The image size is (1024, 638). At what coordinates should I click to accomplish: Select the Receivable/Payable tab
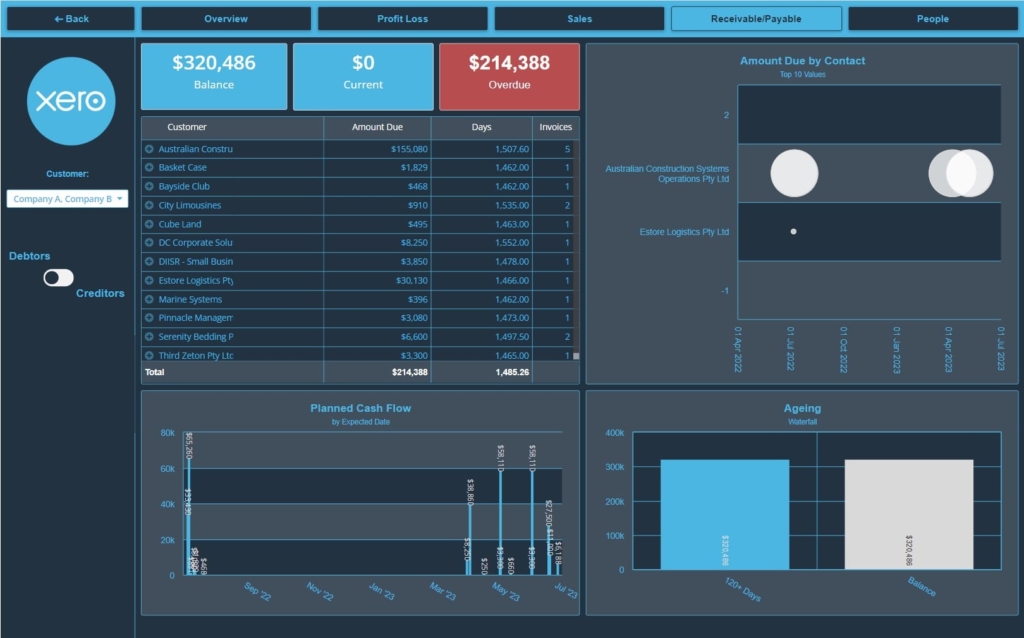[x=756, y=18]
